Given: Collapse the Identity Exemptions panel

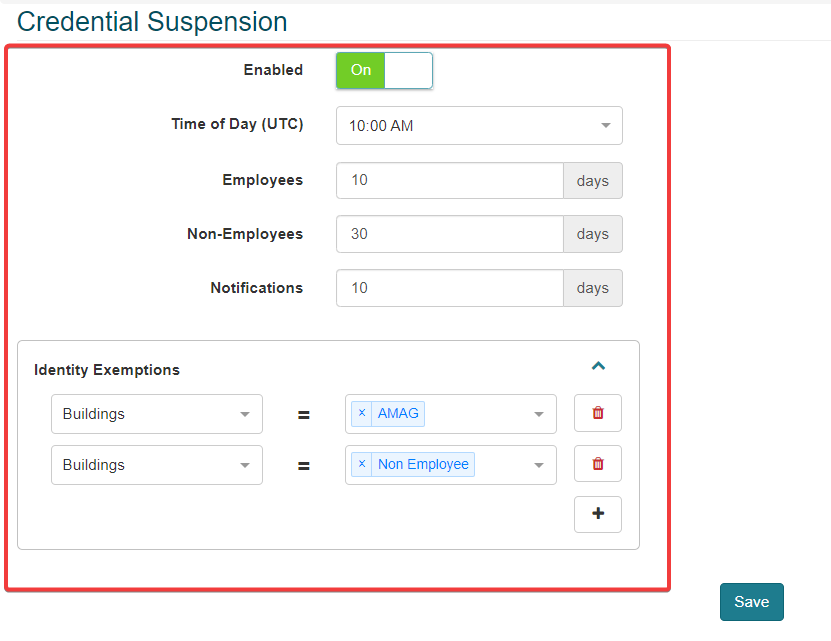Looking at the screenshot, I should [x=598, y=366].
